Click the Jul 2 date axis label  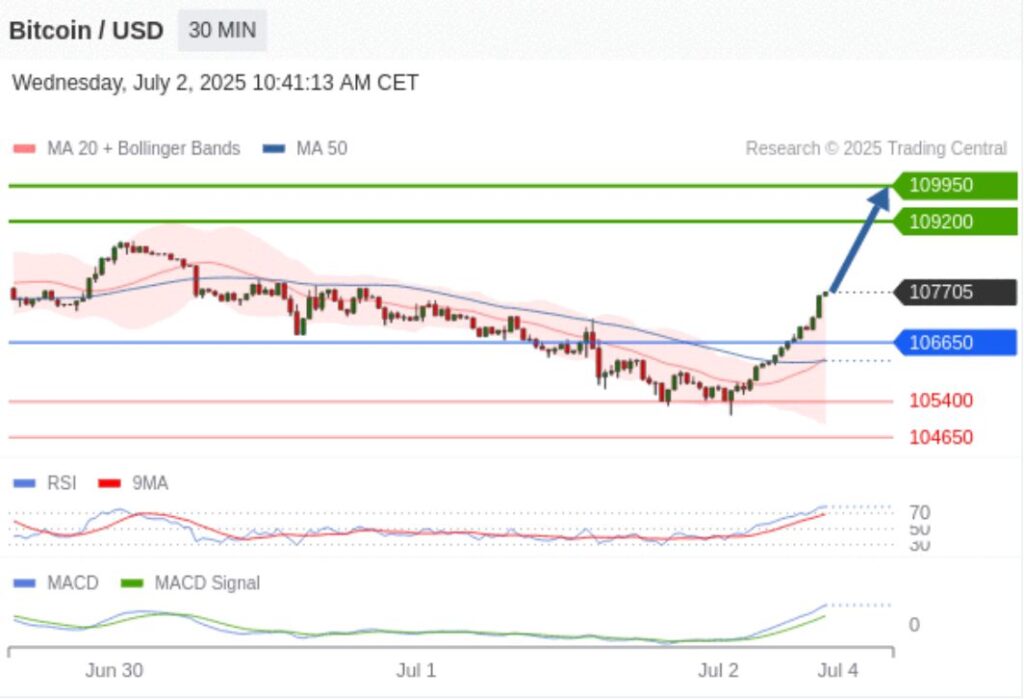(718, 670)
